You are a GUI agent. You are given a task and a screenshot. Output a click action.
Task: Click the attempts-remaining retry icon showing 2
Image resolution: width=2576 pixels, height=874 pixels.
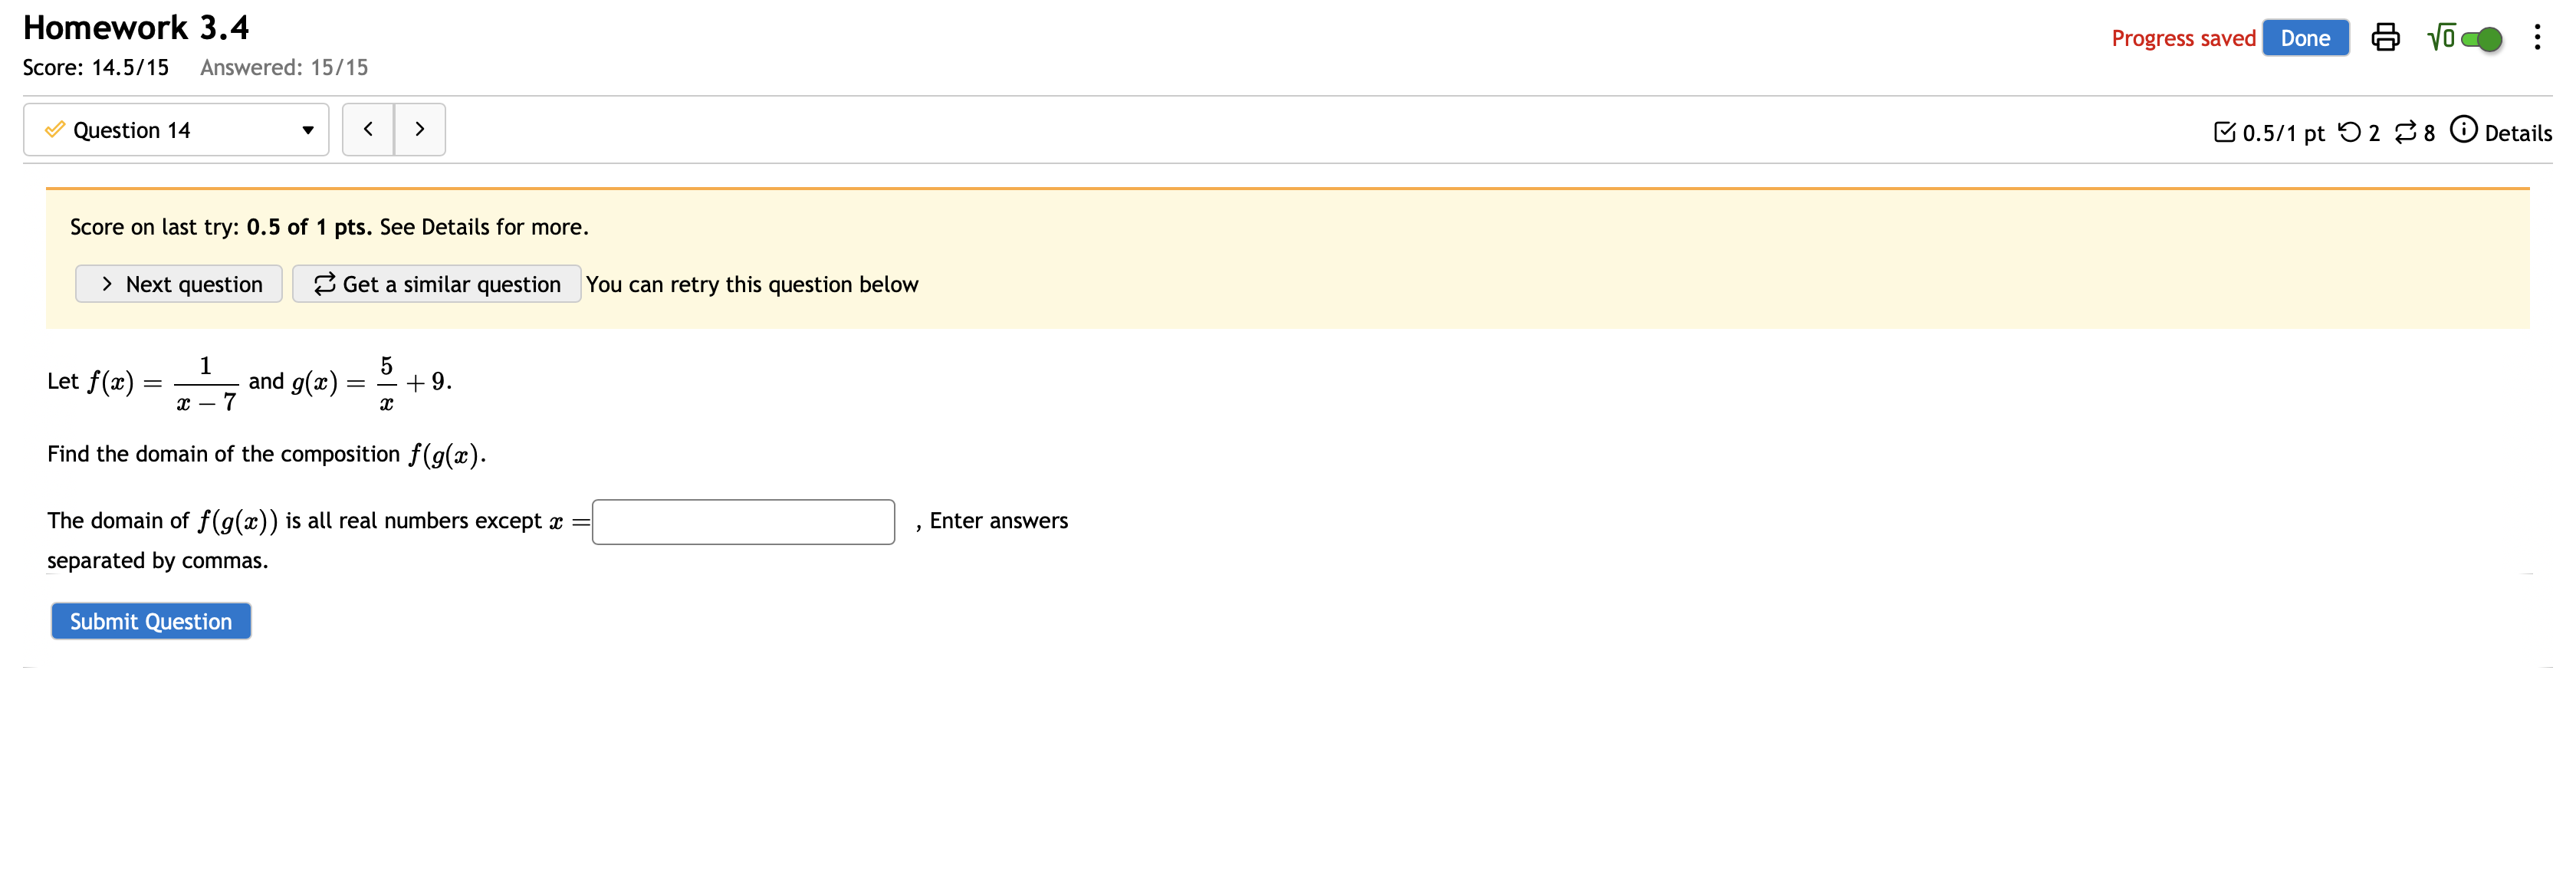(2351, 131)
